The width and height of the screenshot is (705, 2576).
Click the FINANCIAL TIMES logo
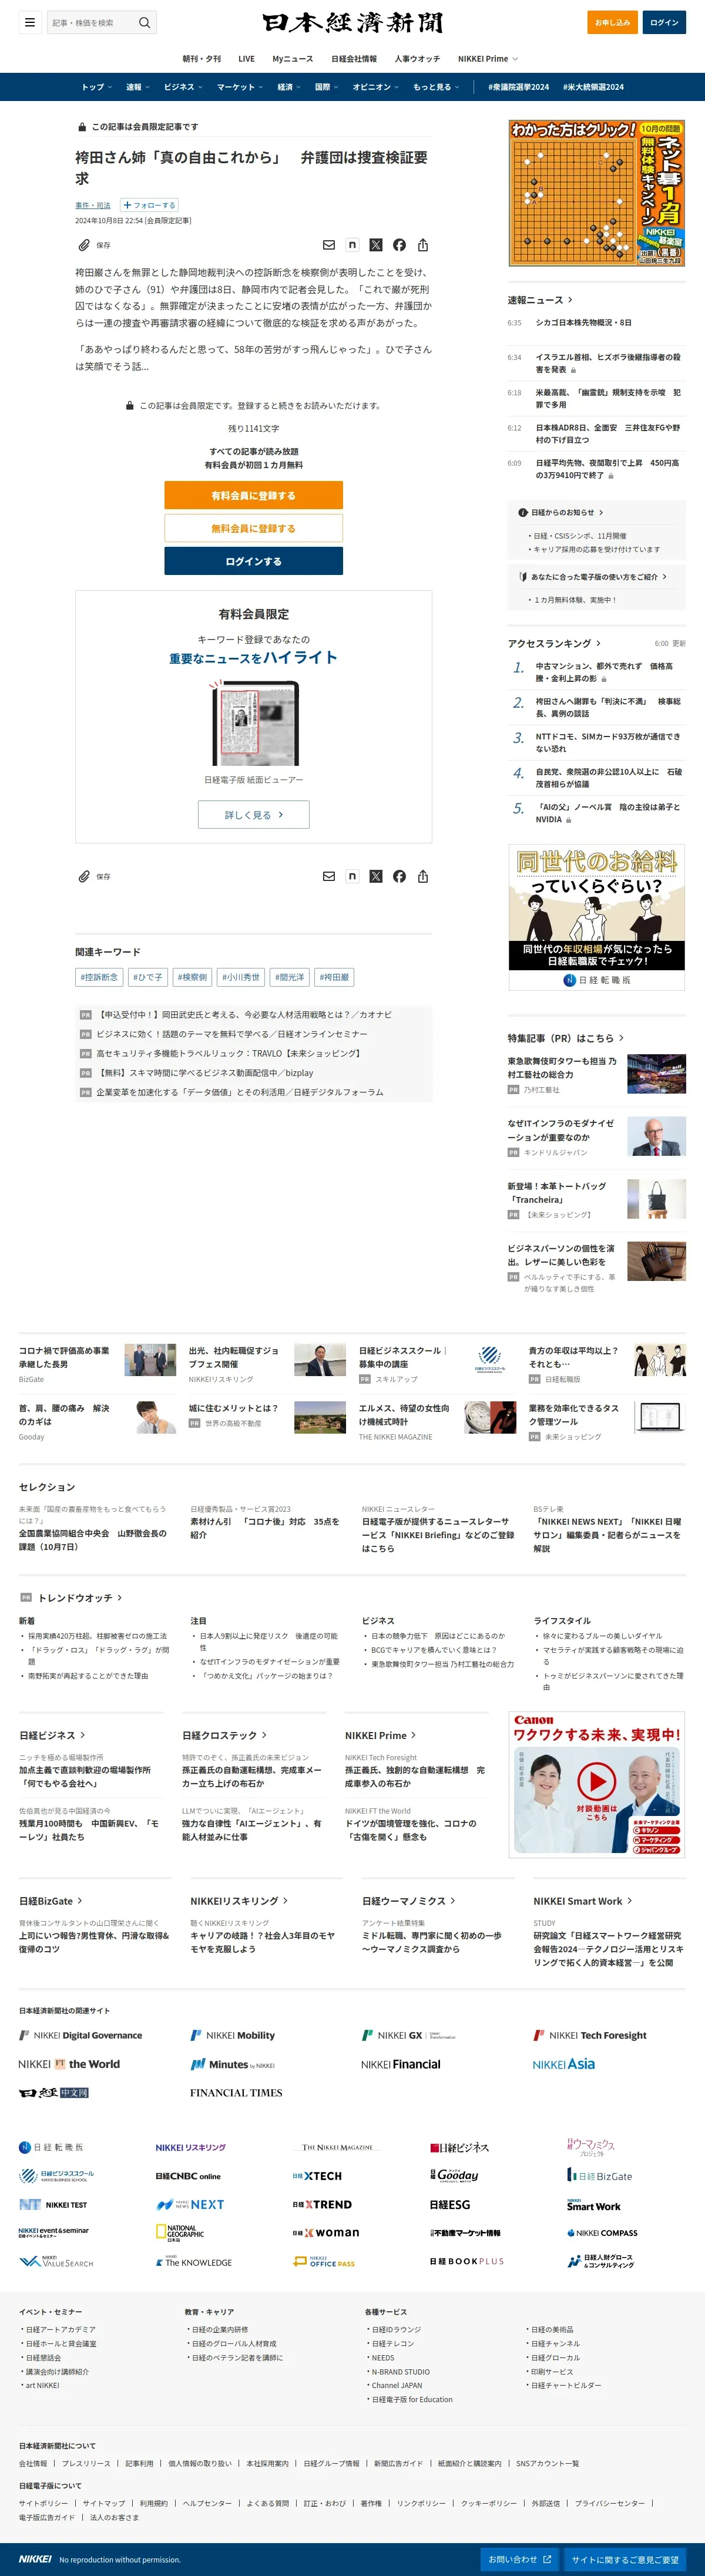click(236, 2092)
